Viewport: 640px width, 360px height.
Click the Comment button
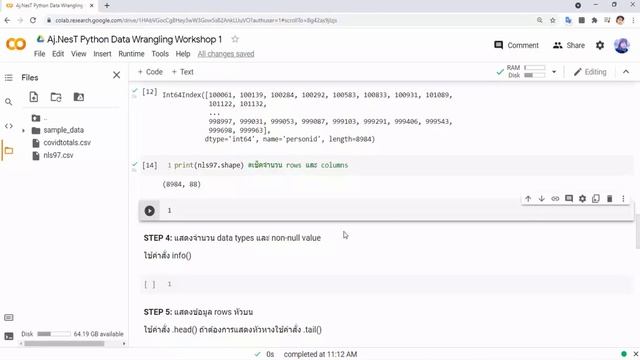516,45
